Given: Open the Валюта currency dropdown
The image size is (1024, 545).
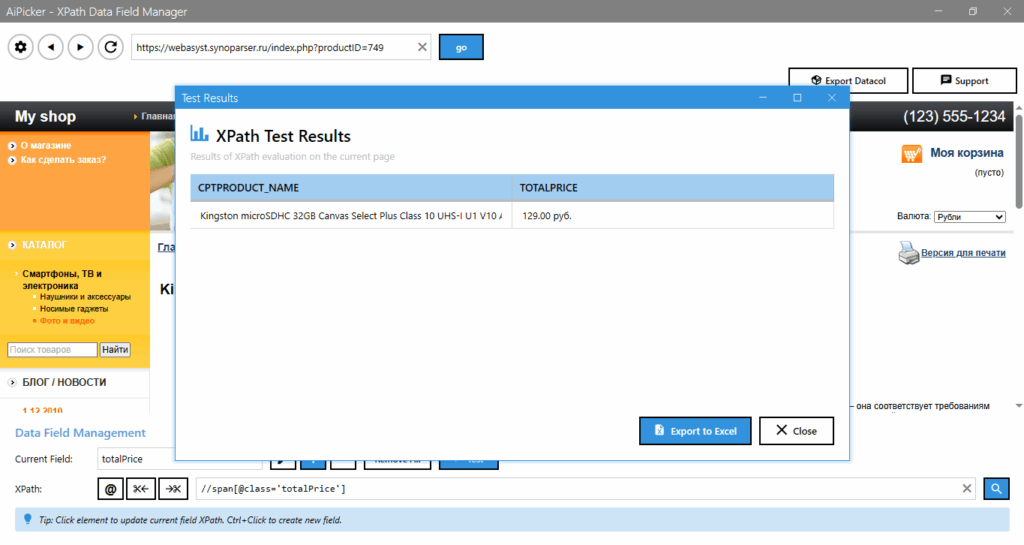Looking at the screenshot, I should (969, 217).
